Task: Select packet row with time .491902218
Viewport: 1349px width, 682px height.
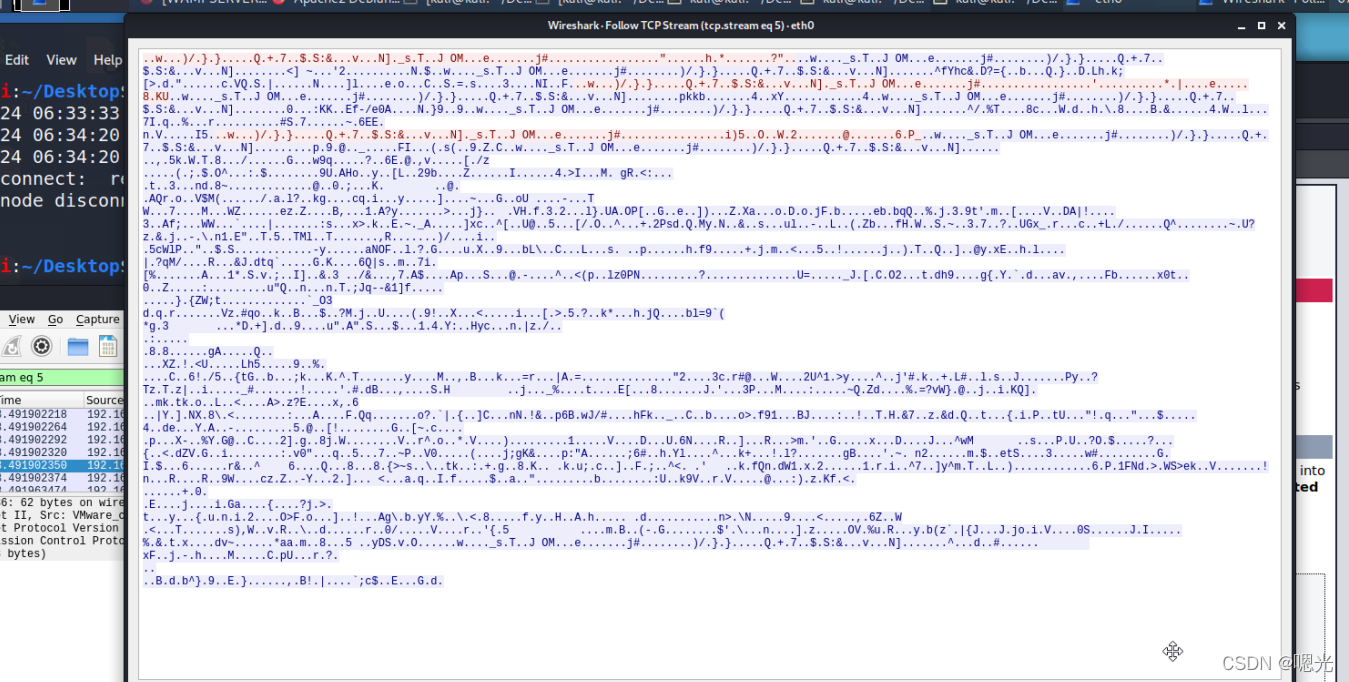Action: (62, 414)
